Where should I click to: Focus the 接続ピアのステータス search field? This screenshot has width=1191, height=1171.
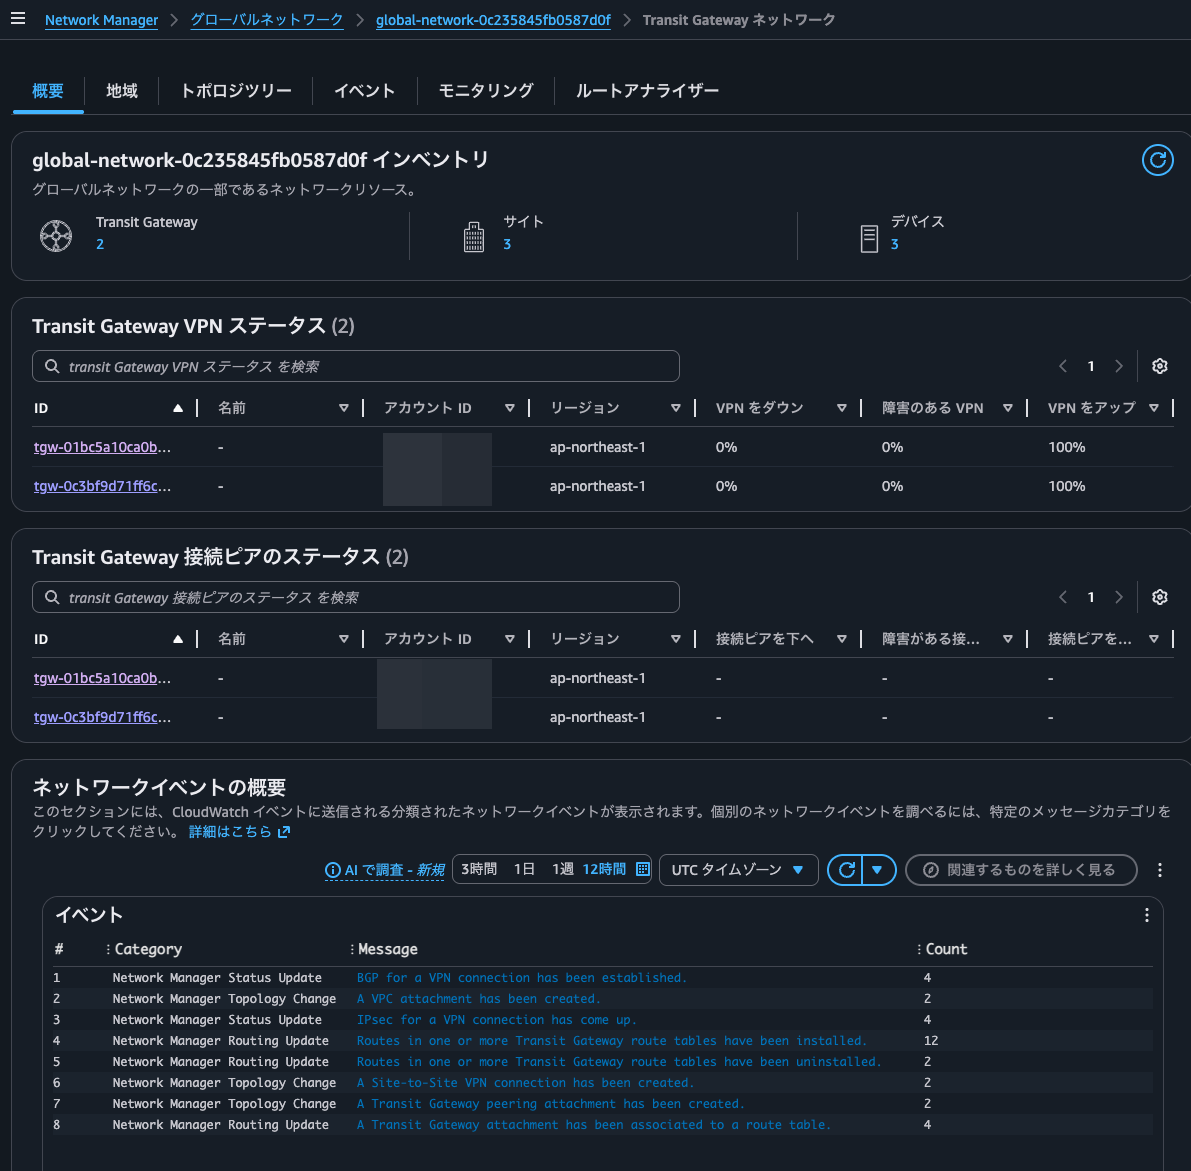[x=355, y=597]
